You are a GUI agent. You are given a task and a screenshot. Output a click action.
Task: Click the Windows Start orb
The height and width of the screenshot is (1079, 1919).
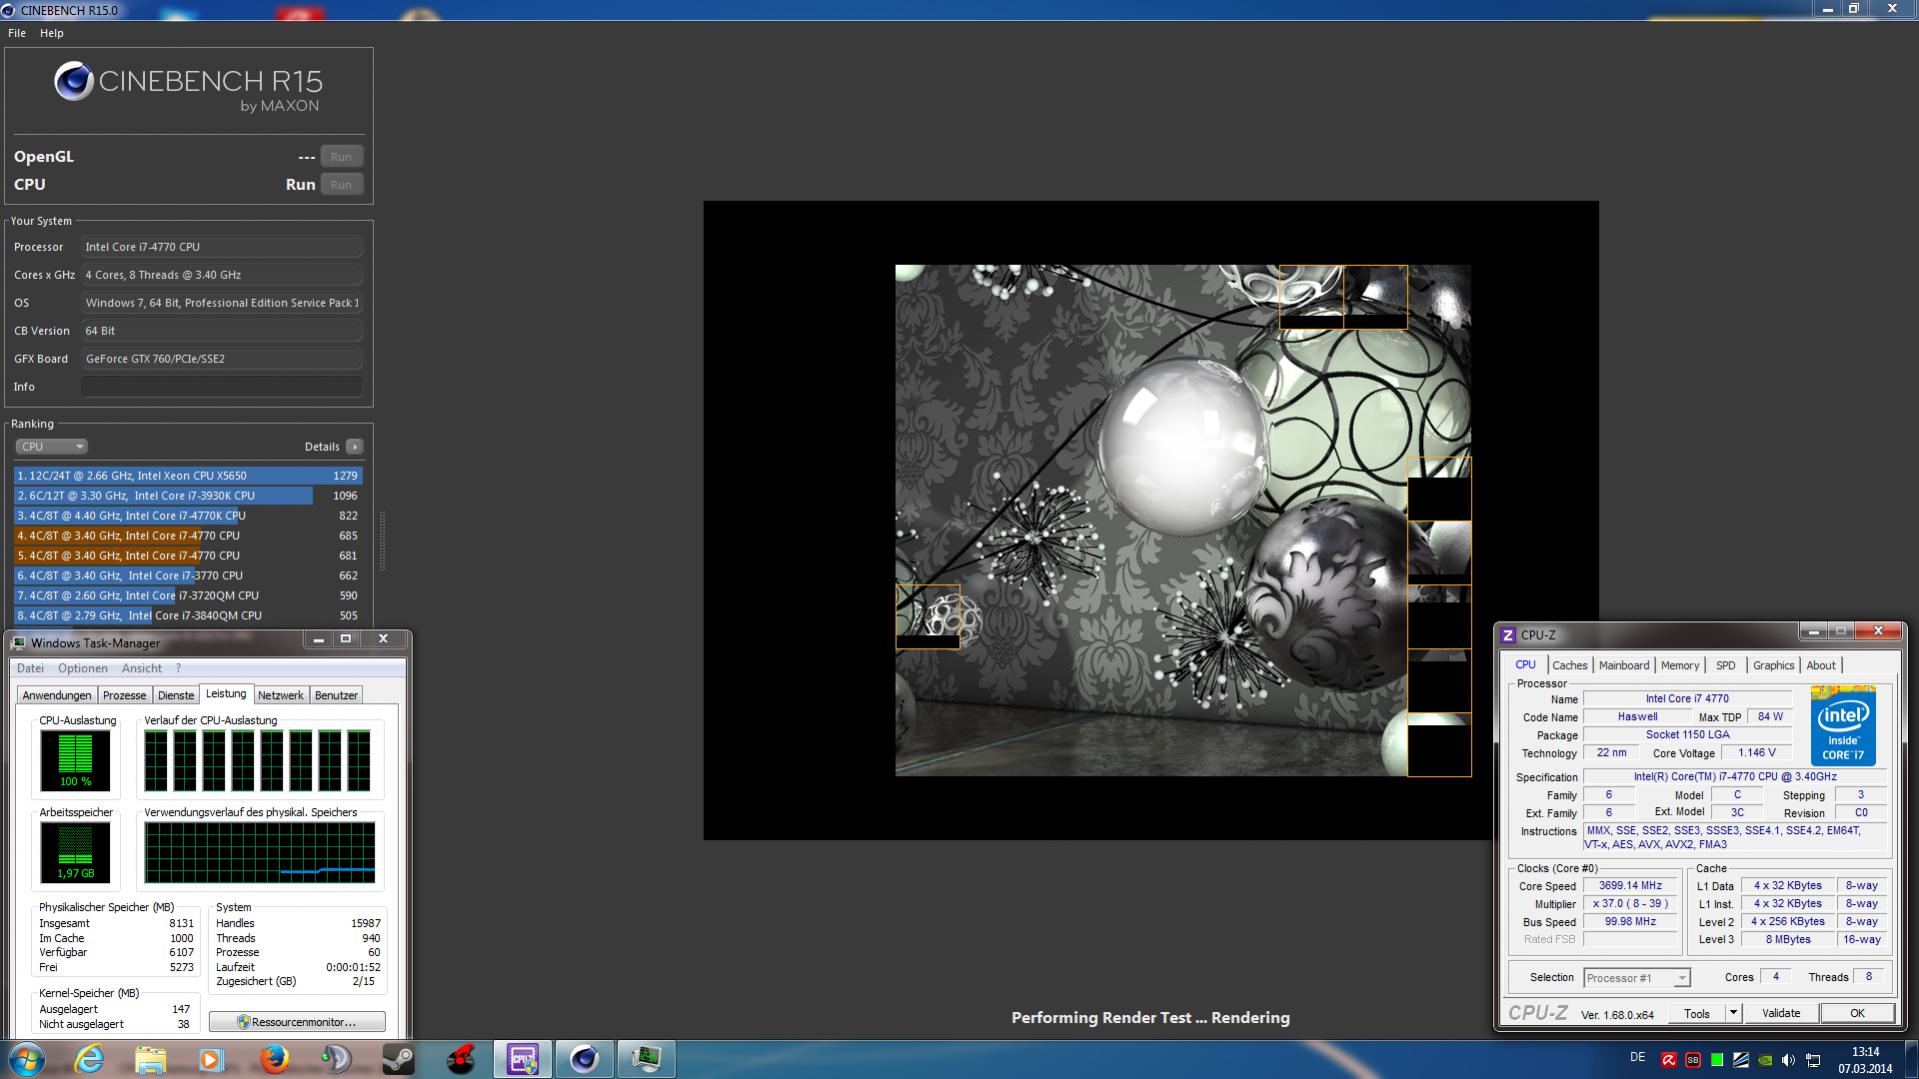(x=26, y=1059)
